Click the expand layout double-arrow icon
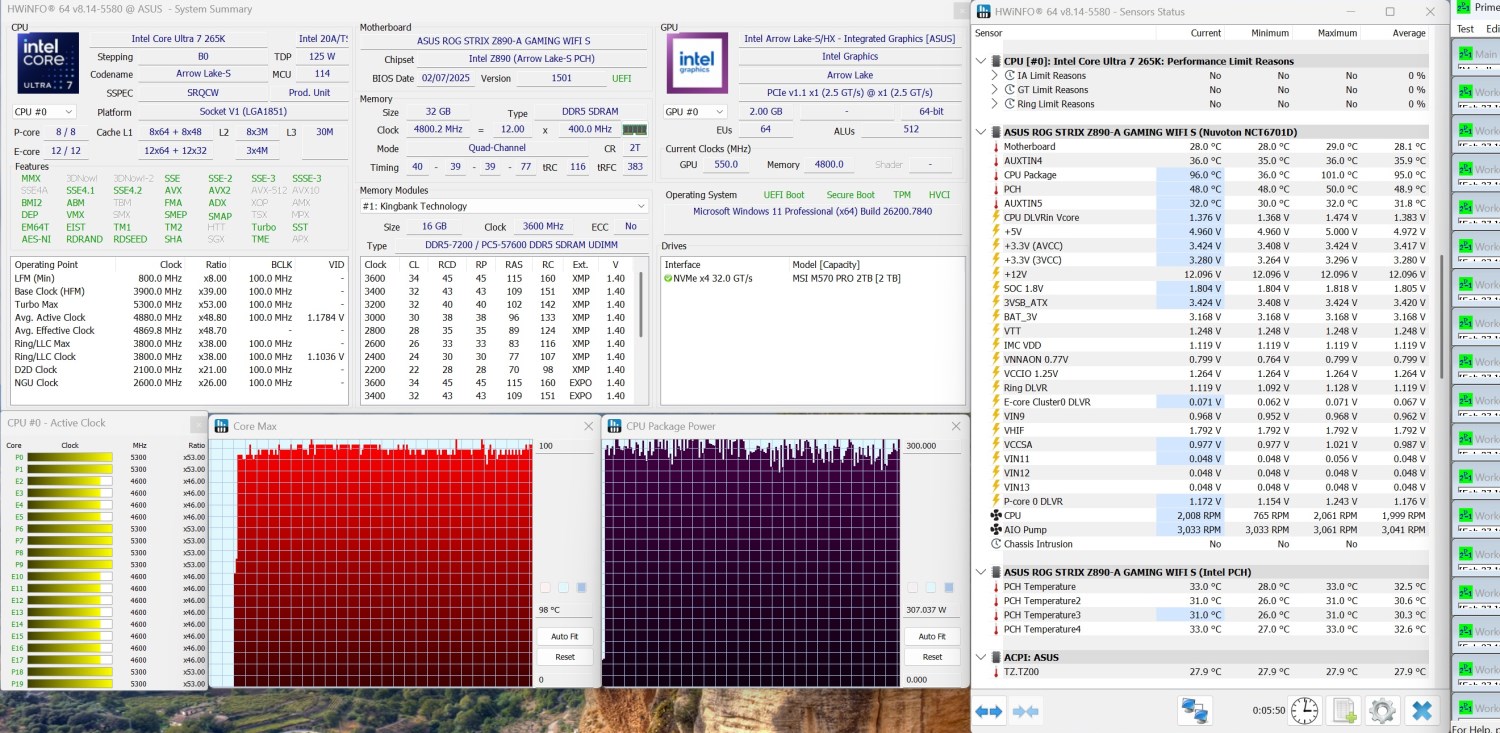 (x=989, y=711)
